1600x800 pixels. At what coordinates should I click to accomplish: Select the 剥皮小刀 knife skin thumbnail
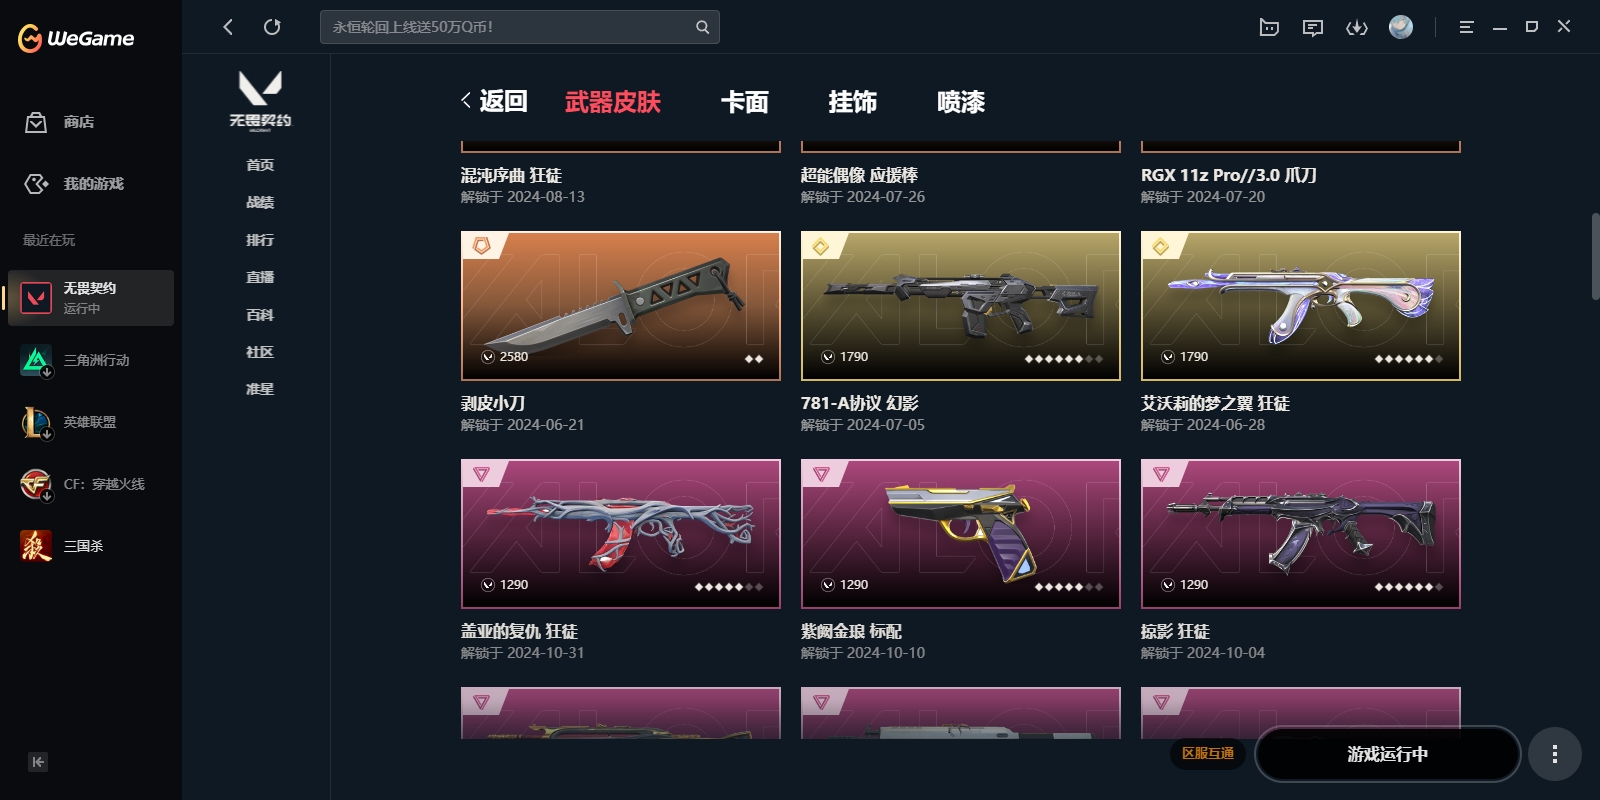point(621,306)
